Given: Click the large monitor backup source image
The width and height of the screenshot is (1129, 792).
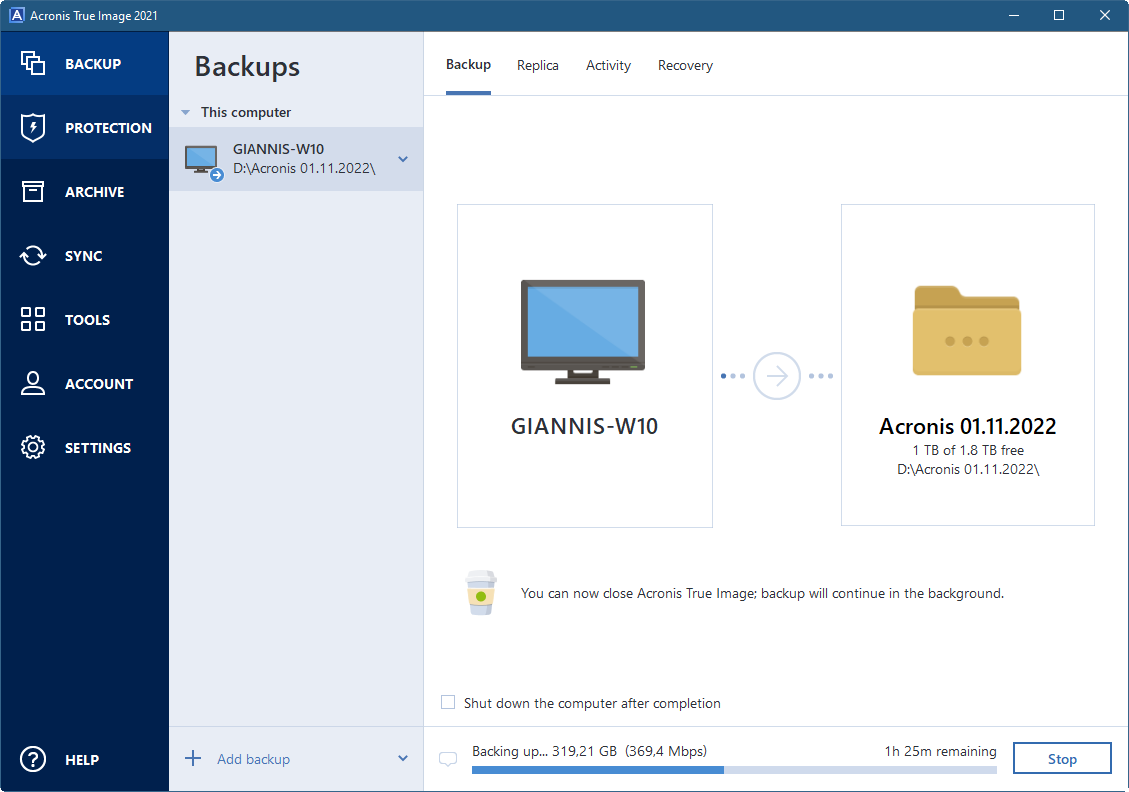Looking at the screenshot, I should pyautogui.click(x=583, y=331).
